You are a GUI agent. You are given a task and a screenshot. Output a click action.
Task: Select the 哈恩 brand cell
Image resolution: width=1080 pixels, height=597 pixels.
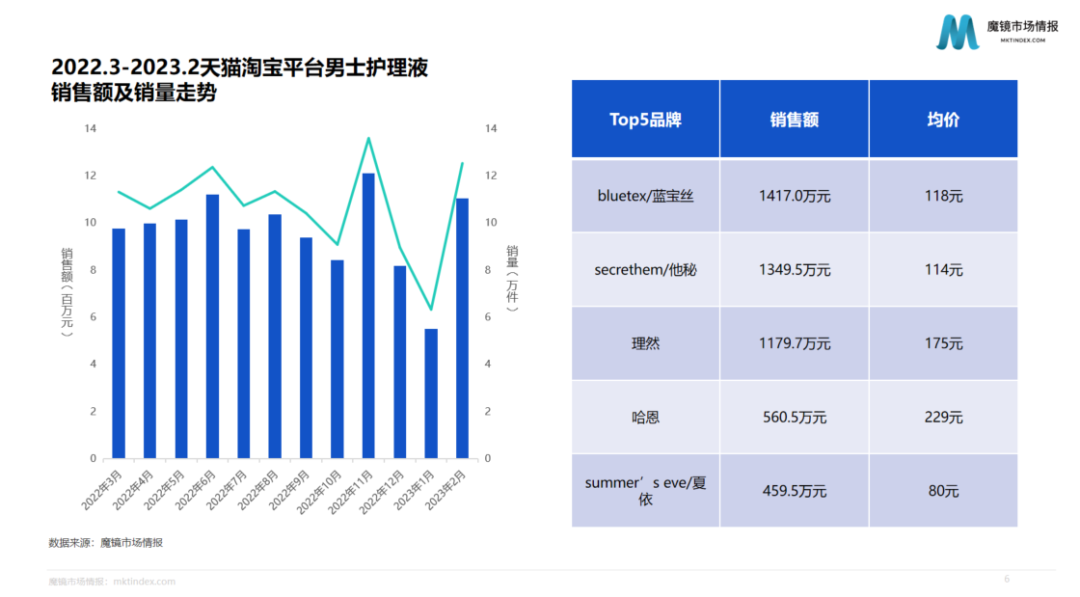click(x=645, y=417)
